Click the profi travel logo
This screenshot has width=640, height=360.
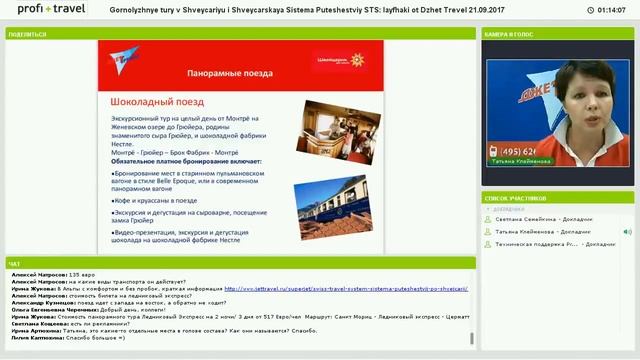click(51, 9)
